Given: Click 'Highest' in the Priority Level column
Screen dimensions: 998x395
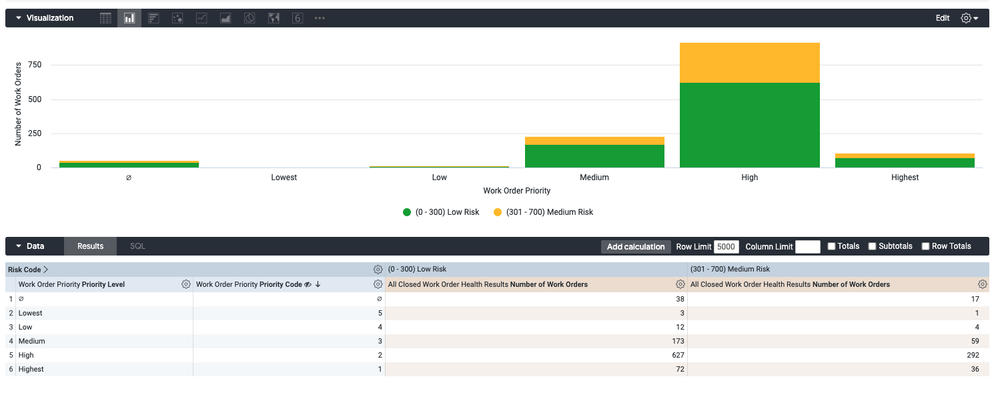Looking at the screenshot, I should click(x=31, y=369).
